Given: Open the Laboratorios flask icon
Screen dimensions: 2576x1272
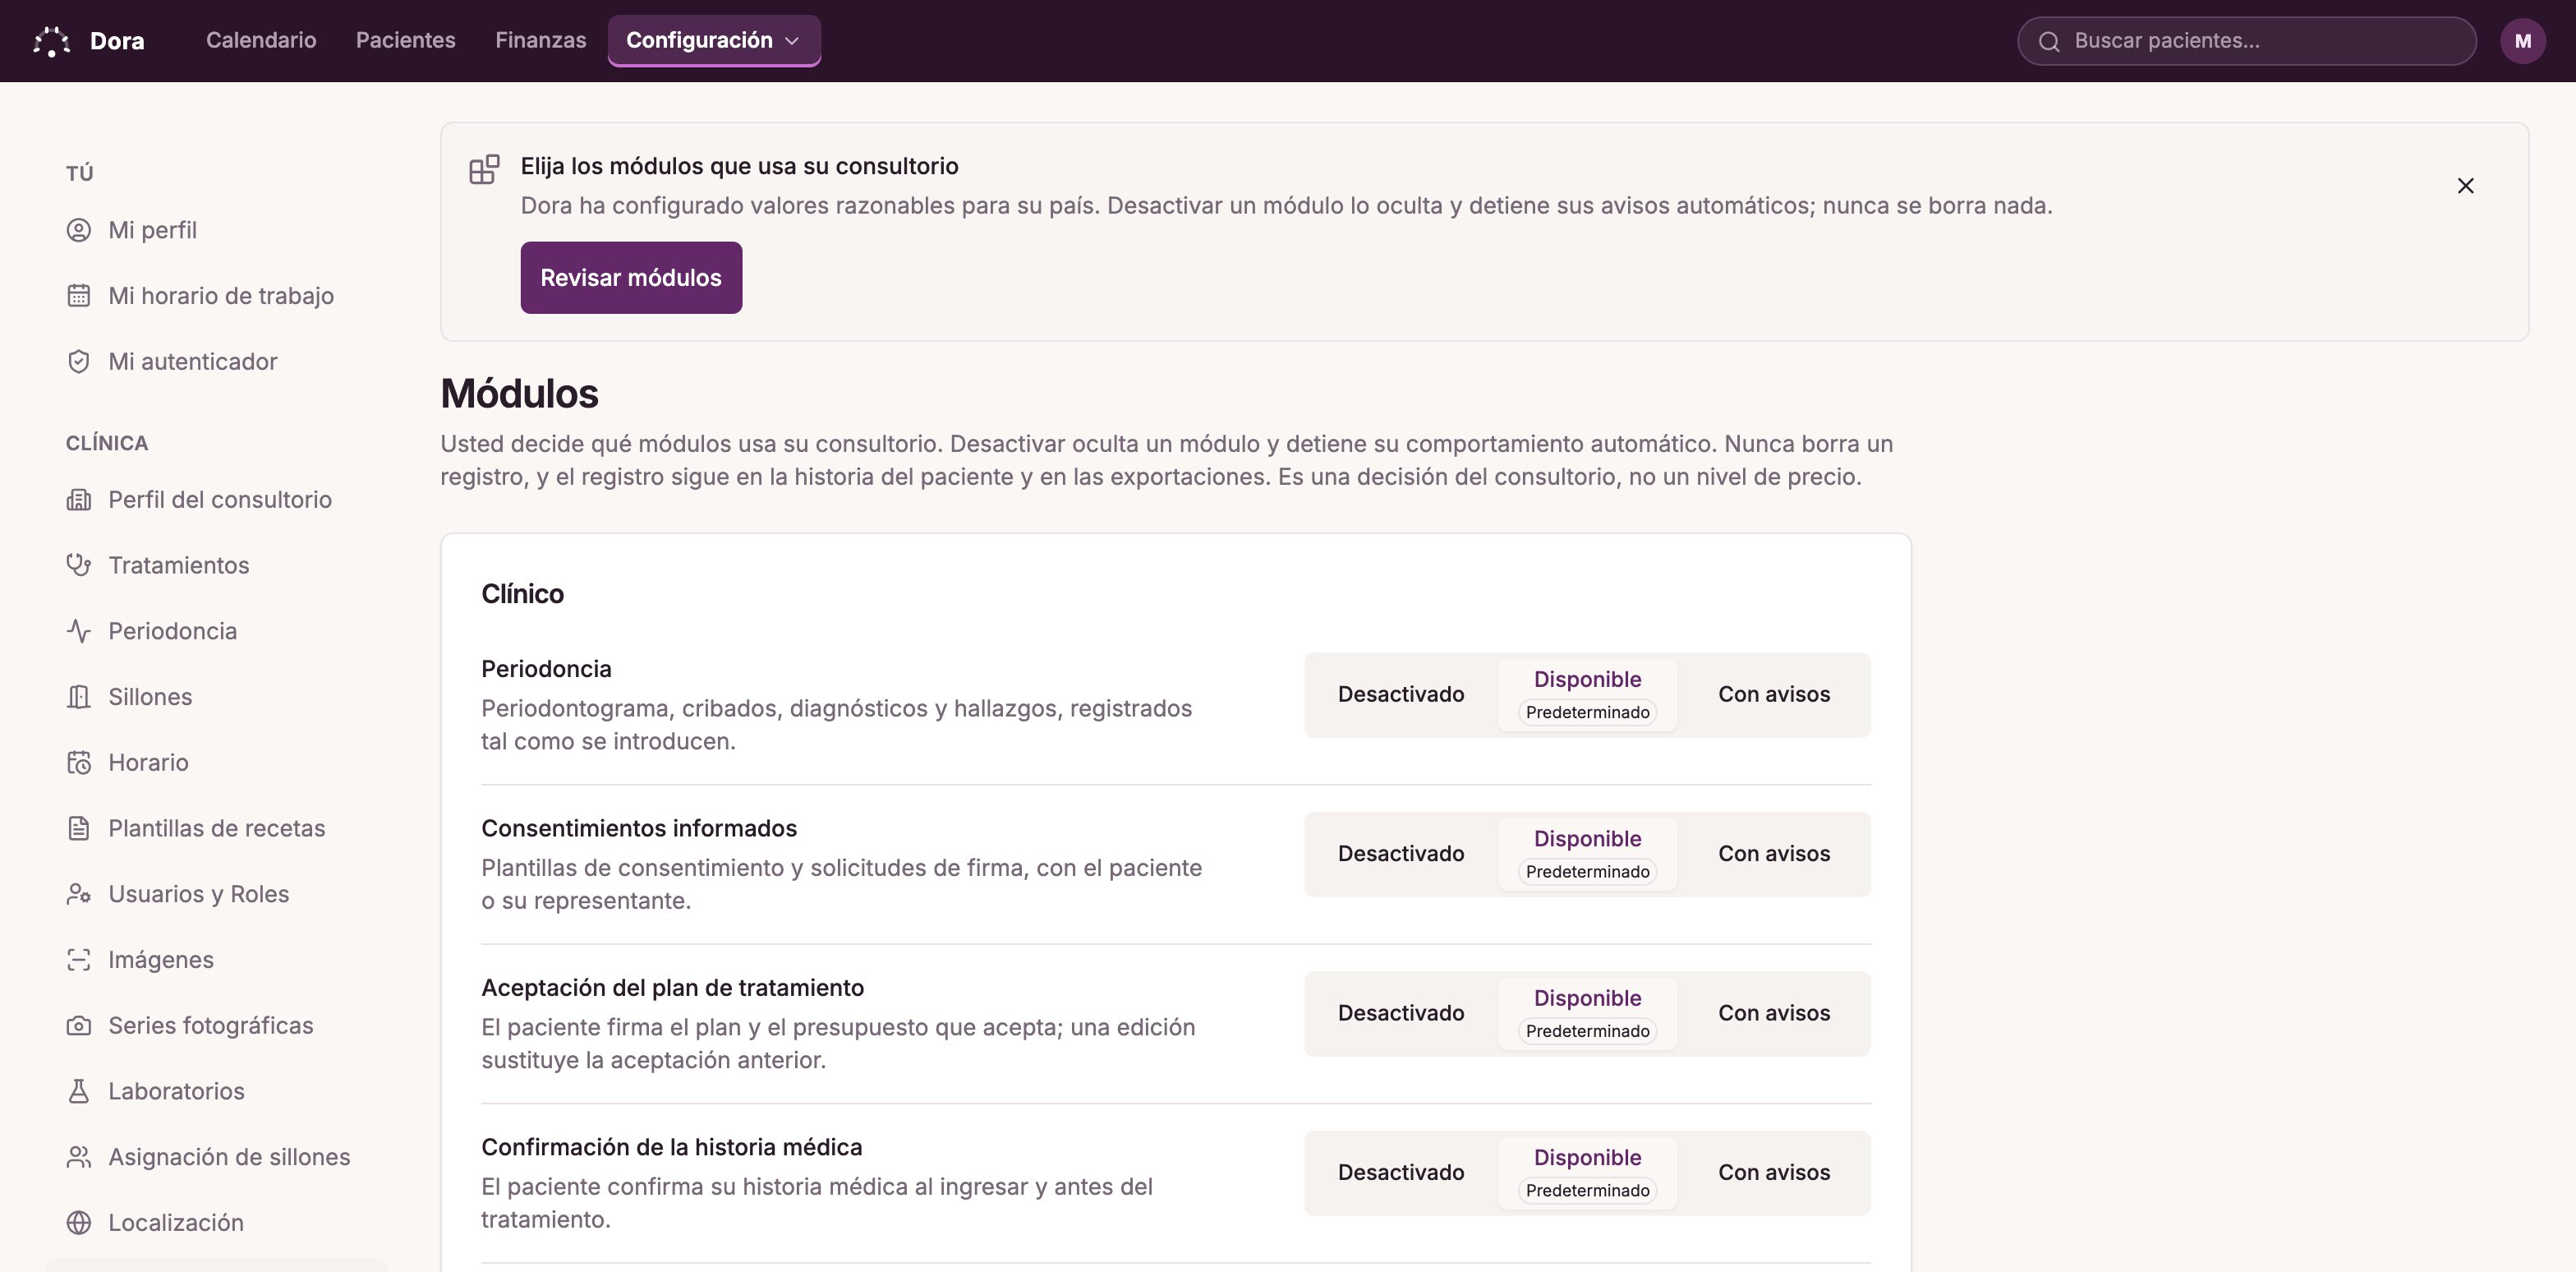Looking at the screenshot, I should 79,1091.
